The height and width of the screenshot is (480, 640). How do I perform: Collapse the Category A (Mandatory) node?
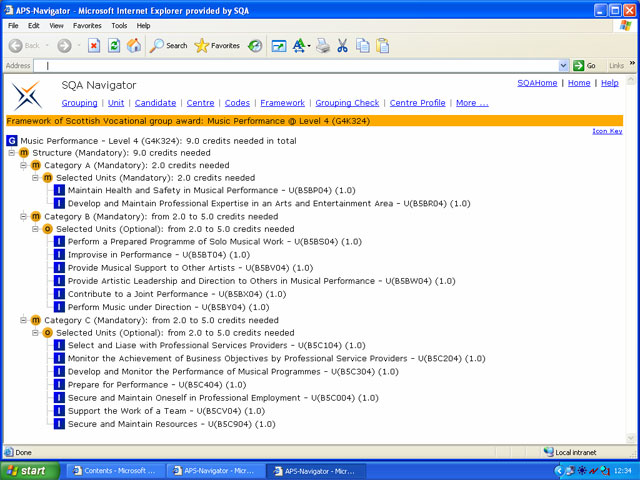24,165
